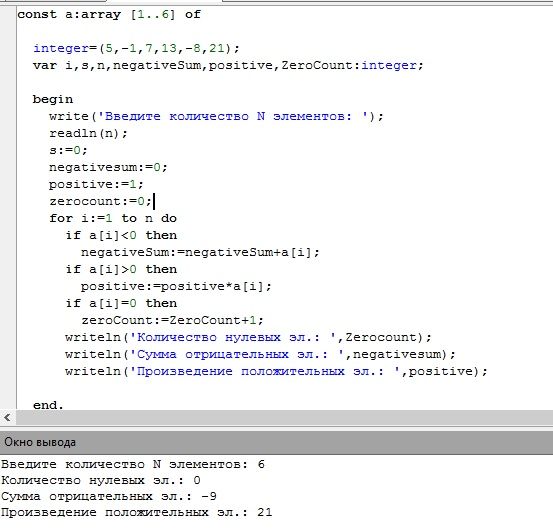
Task: Click the 'zerocount:=0;' line
Action: coord(101,201)
